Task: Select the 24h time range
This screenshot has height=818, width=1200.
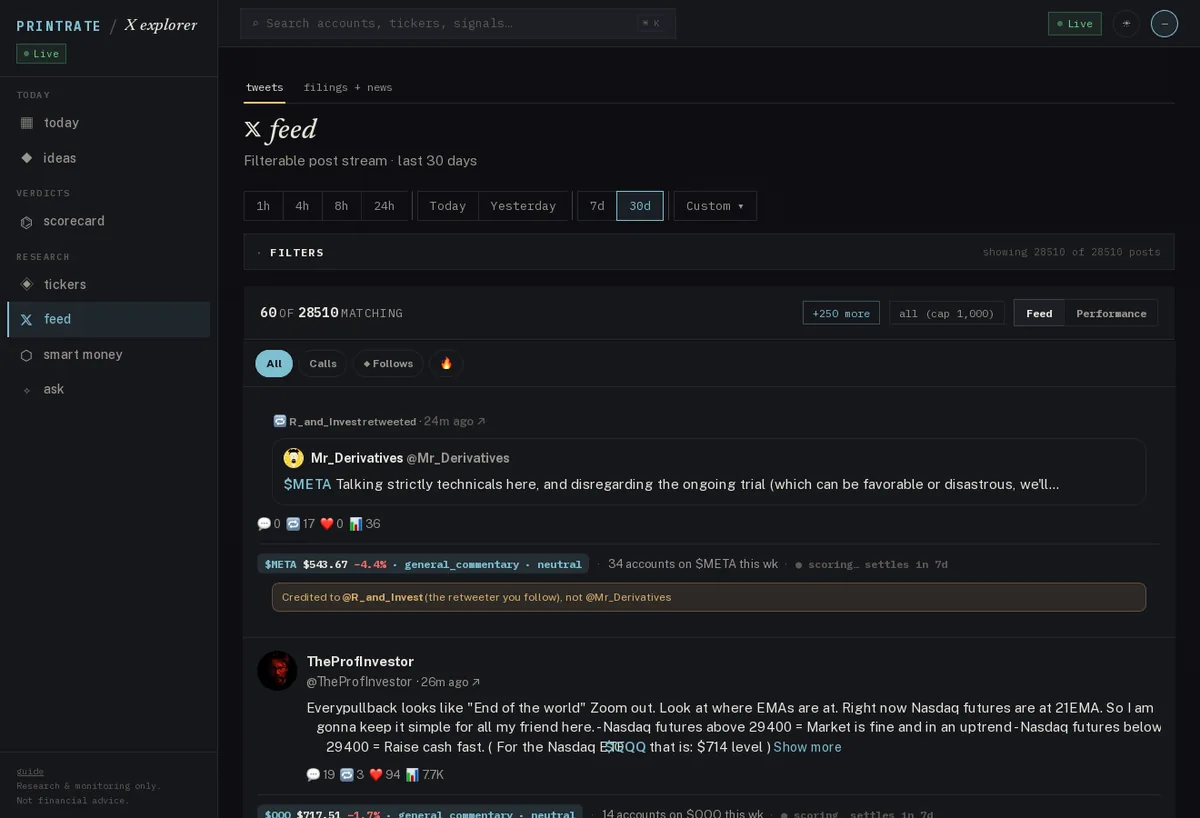Action: [x=384, y=206]
